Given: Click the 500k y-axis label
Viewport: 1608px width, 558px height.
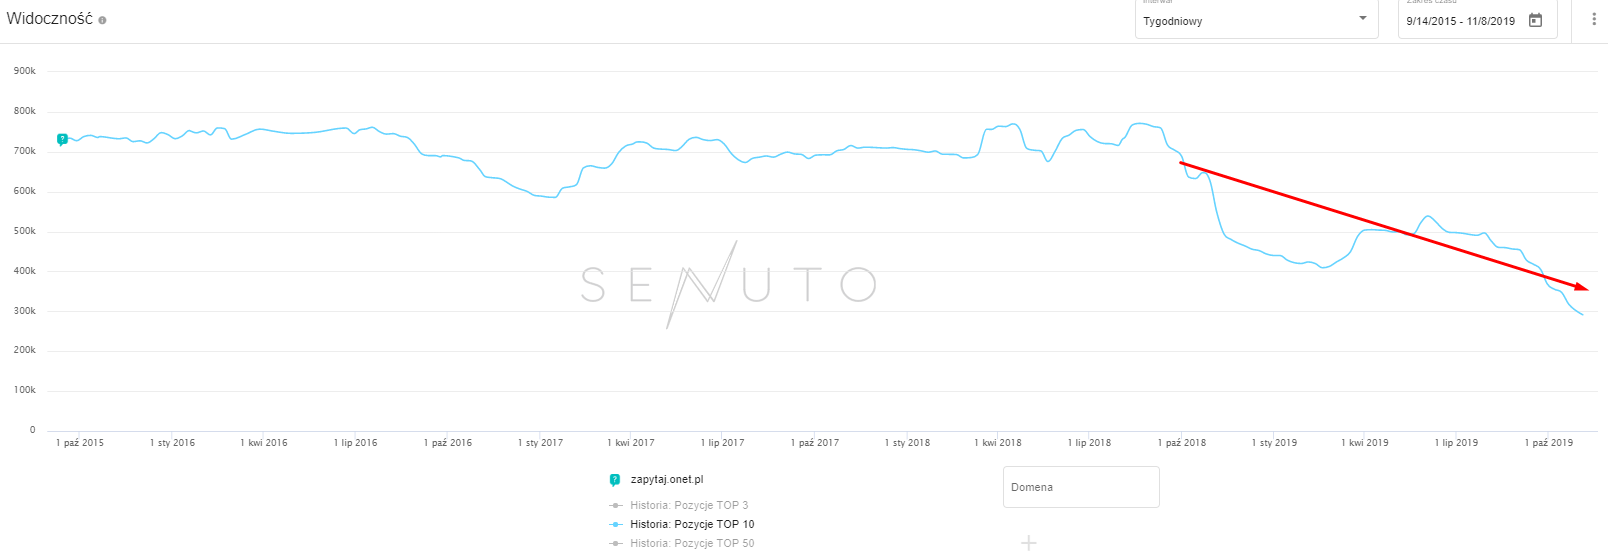Looking at the screenshot, I should pos(24,231).
